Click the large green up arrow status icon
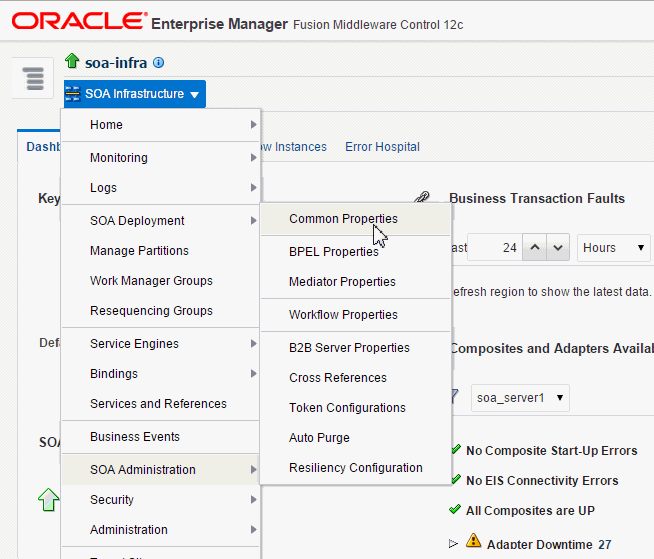This screenshot has width=654, height=559. coord(48,499)
